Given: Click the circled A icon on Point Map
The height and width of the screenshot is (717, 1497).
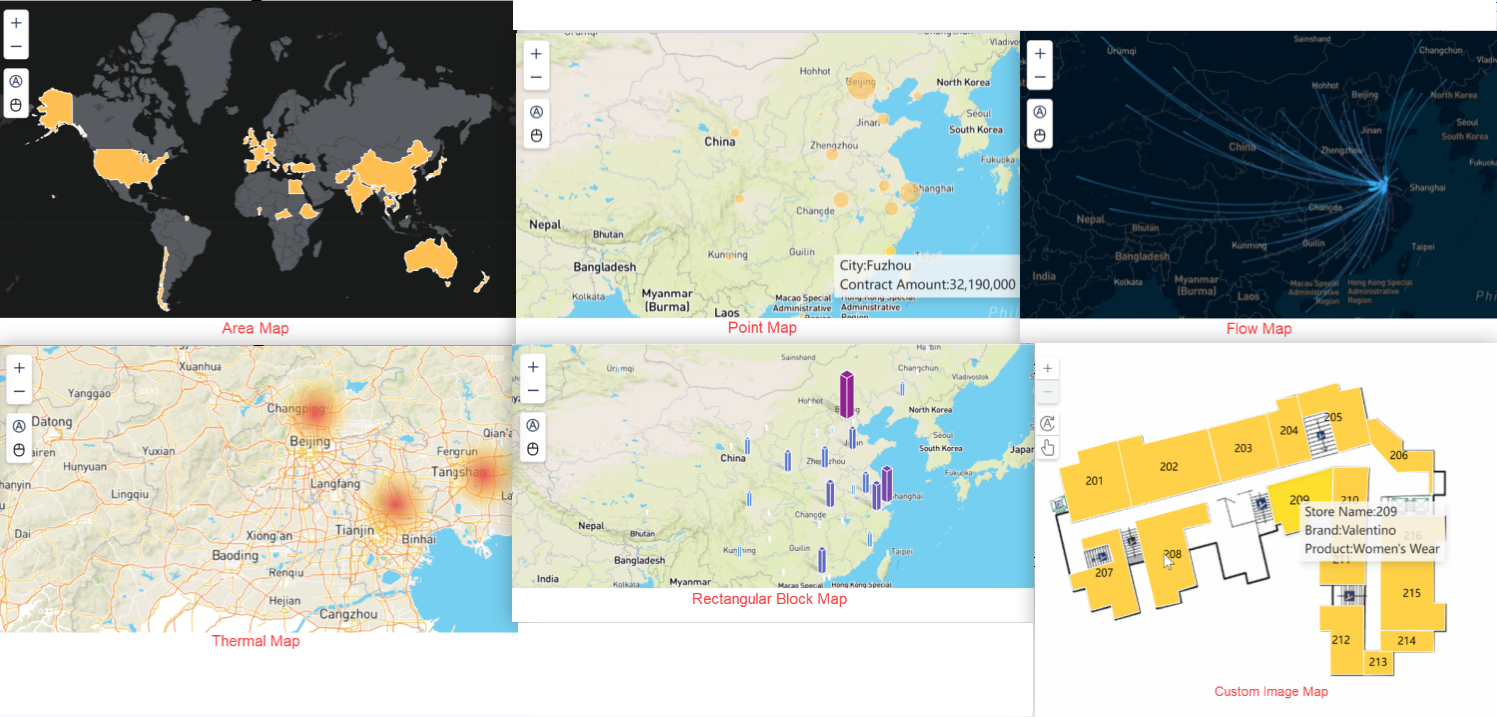Looking at the screenshot, I should (536, 113).
